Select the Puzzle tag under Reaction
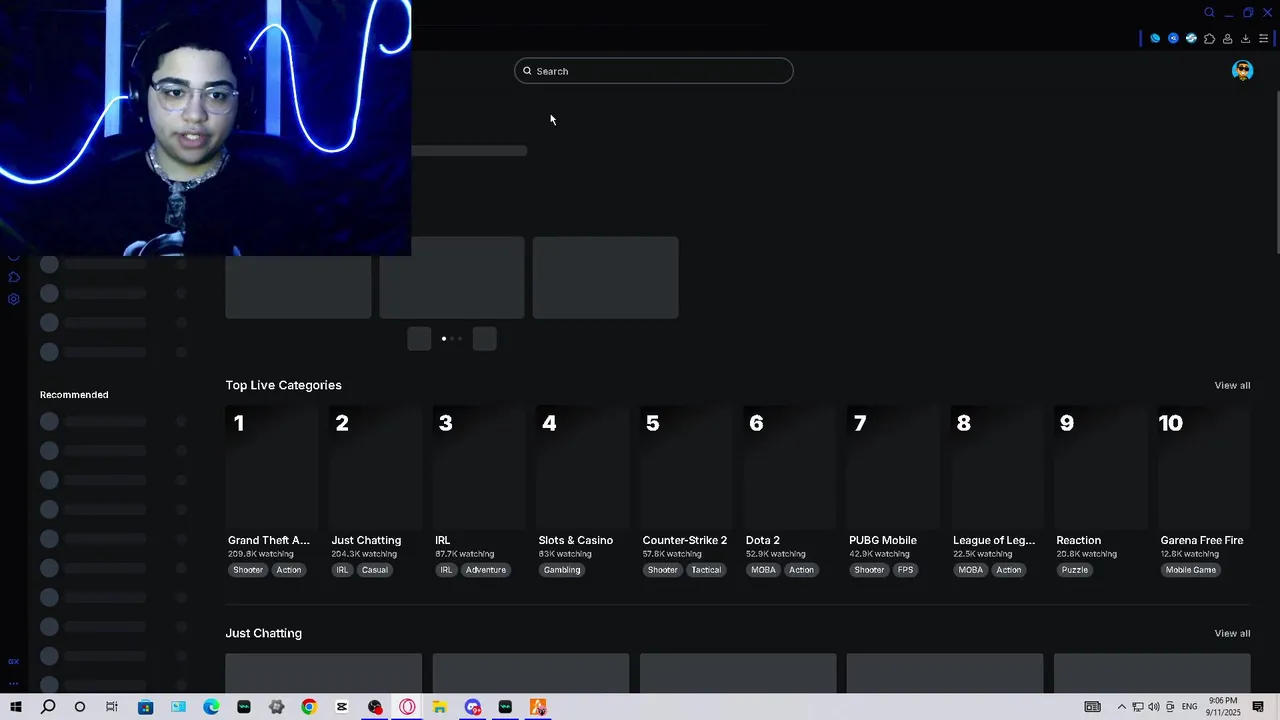Image resolution: width=1280 pixels, height=720 pixels. pyautogui.click(x=1075, y=570)
